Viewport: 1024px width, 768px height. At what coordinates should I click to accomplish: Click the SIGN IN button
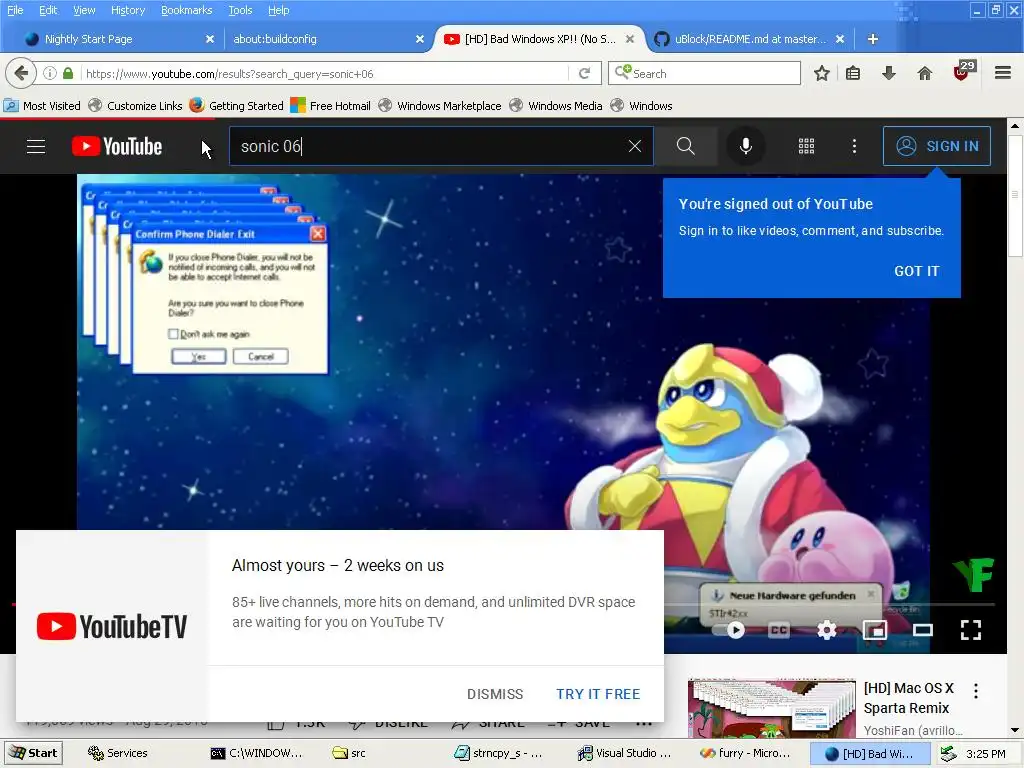point(937,146)
